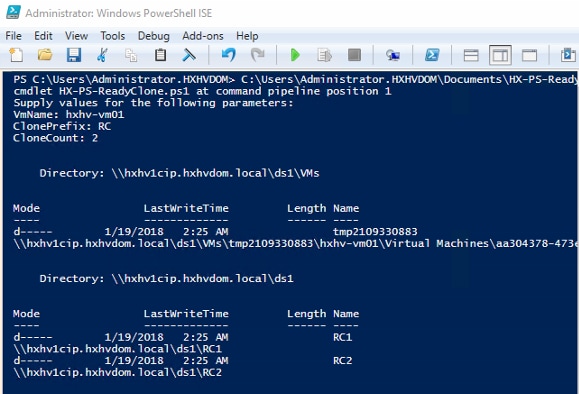579x394 pixels.
Task: Open the View menu
Action: 76,36
